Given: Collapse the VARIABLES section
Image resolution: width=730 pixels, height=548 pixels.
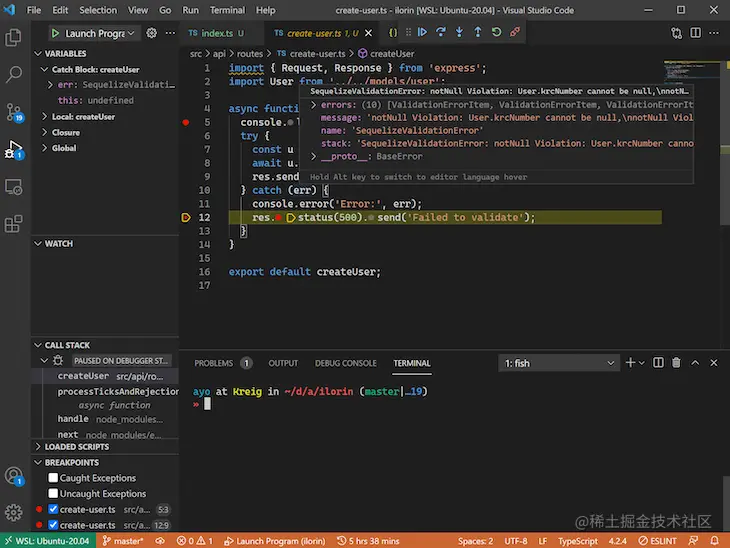Looking at the screenshot, I should 38,54.
